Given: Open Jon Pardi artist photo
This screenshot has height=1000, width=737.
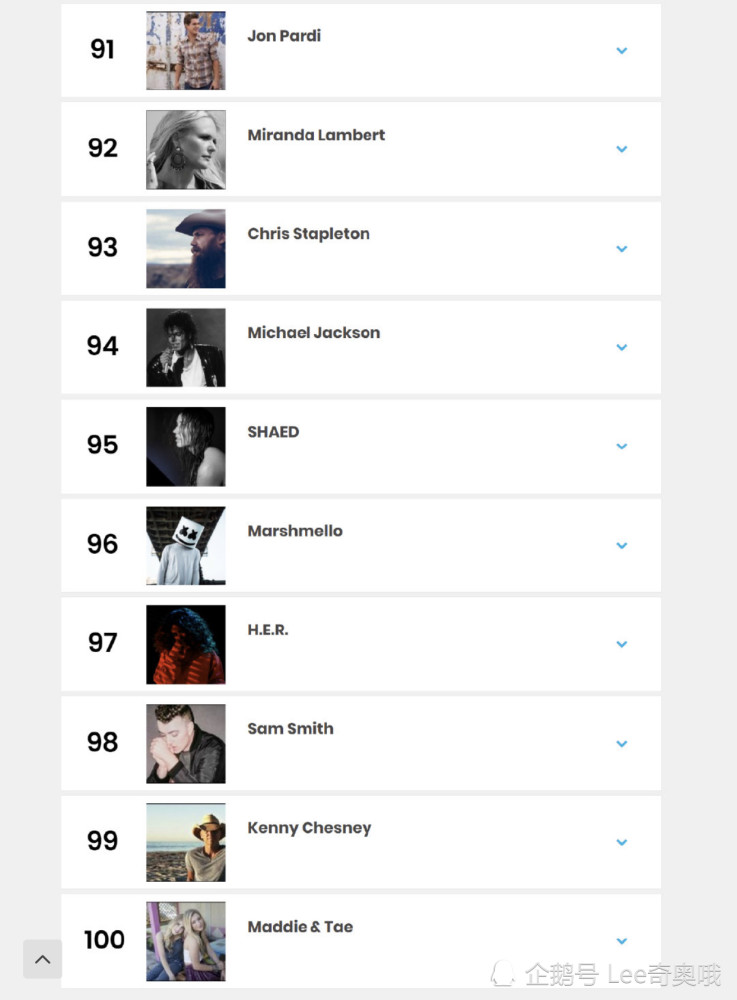Looking at the screenshot, I should (186, 50).
